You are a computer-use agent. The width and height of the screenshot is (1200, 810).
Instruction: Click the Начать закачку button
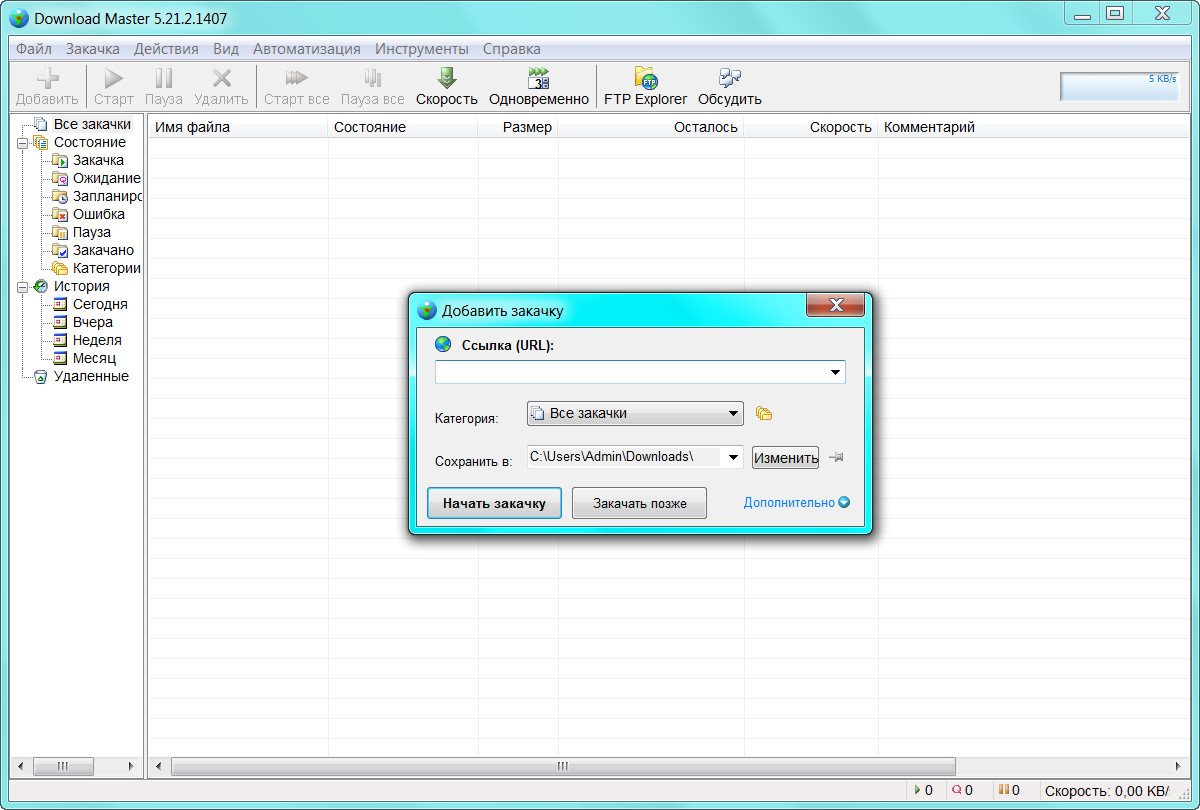(494, 503)
